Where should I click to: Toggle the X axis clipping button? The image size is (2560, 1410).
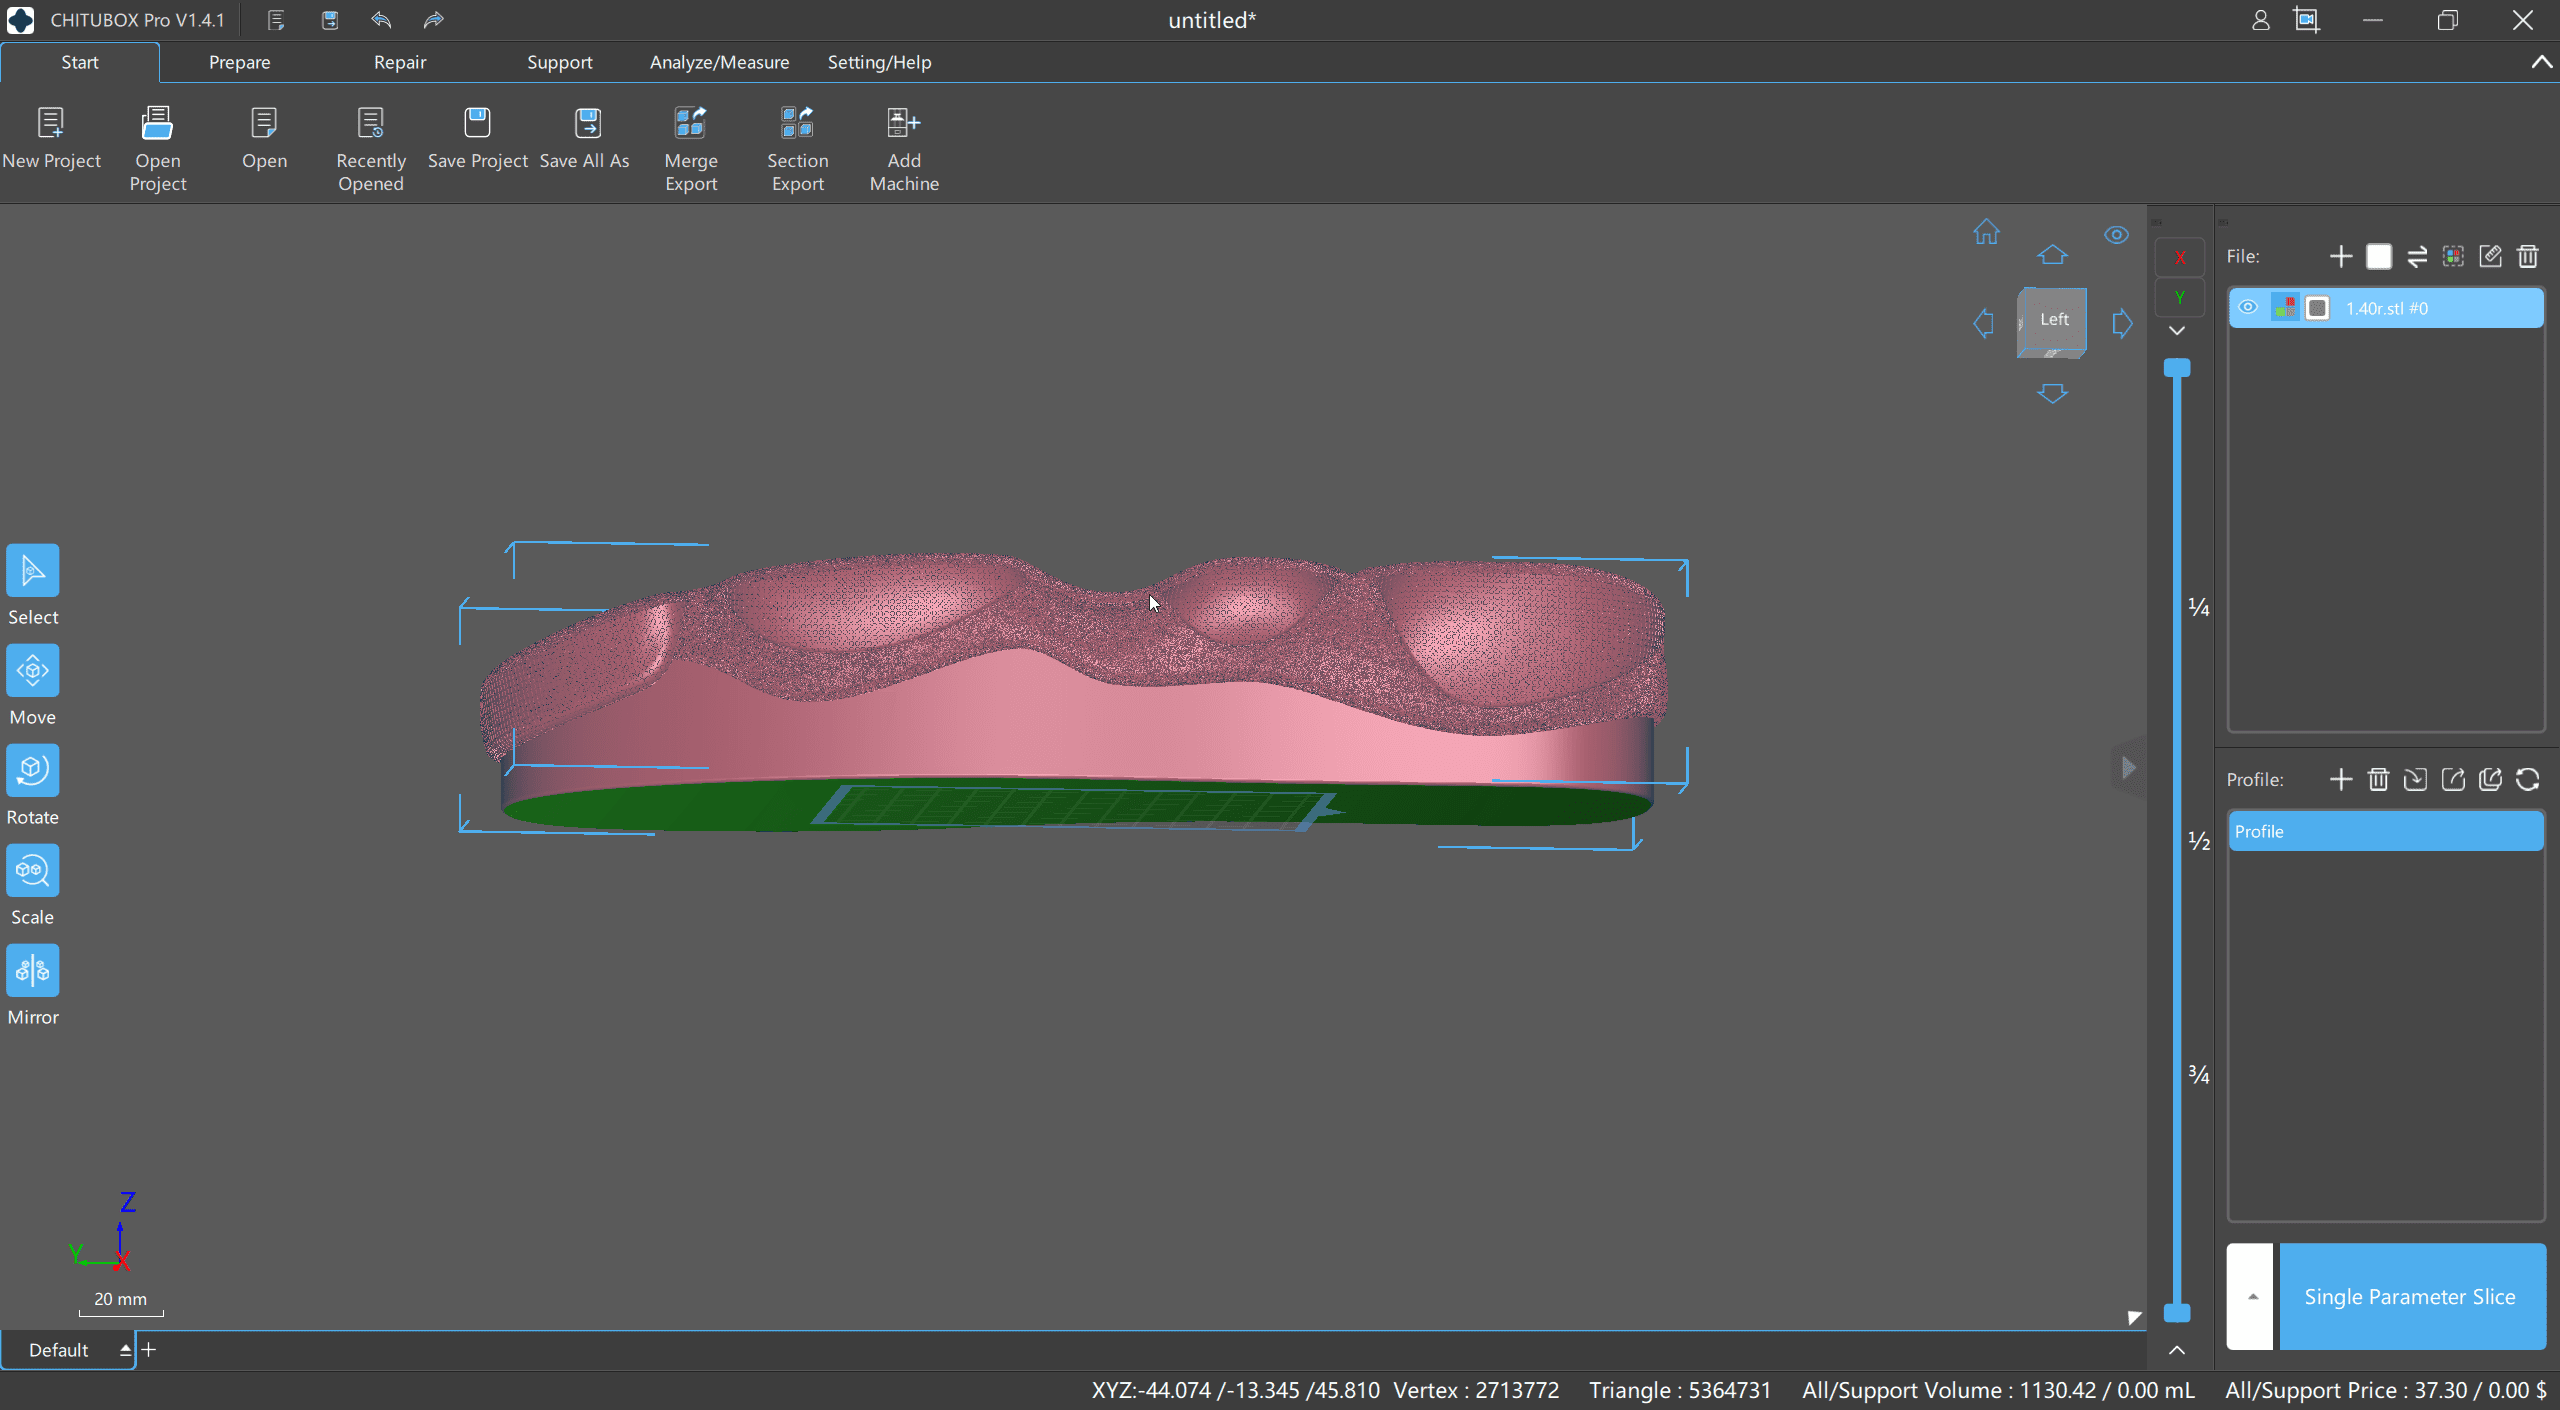2180,258
